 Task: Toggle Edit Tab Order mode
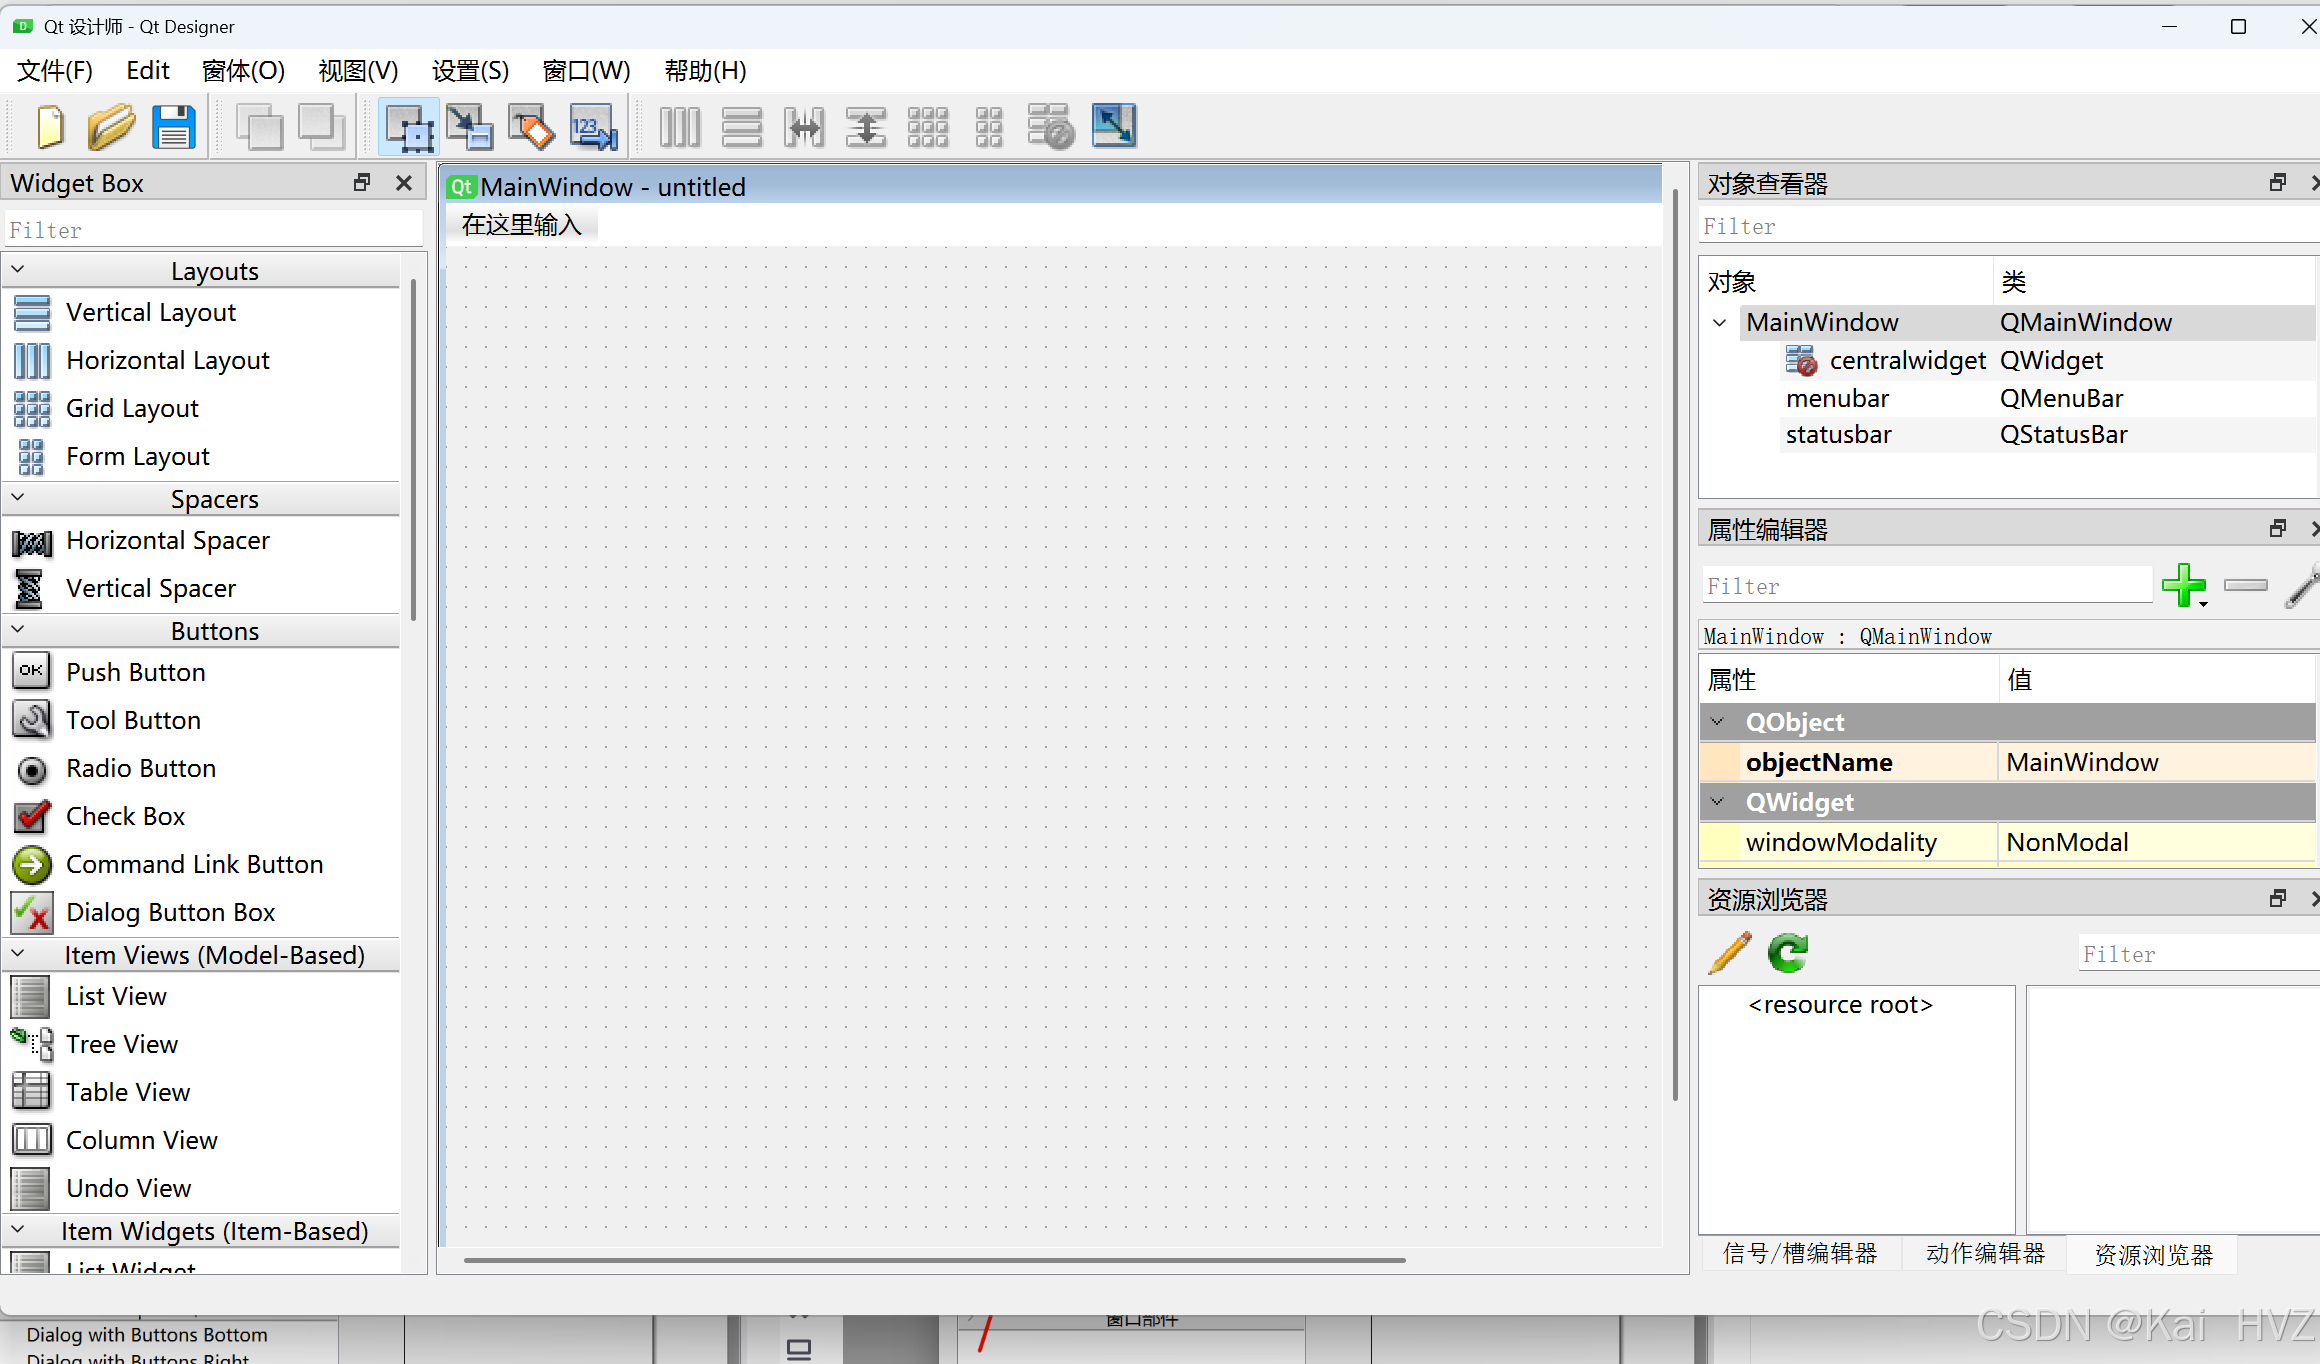[x=594, y=127]
